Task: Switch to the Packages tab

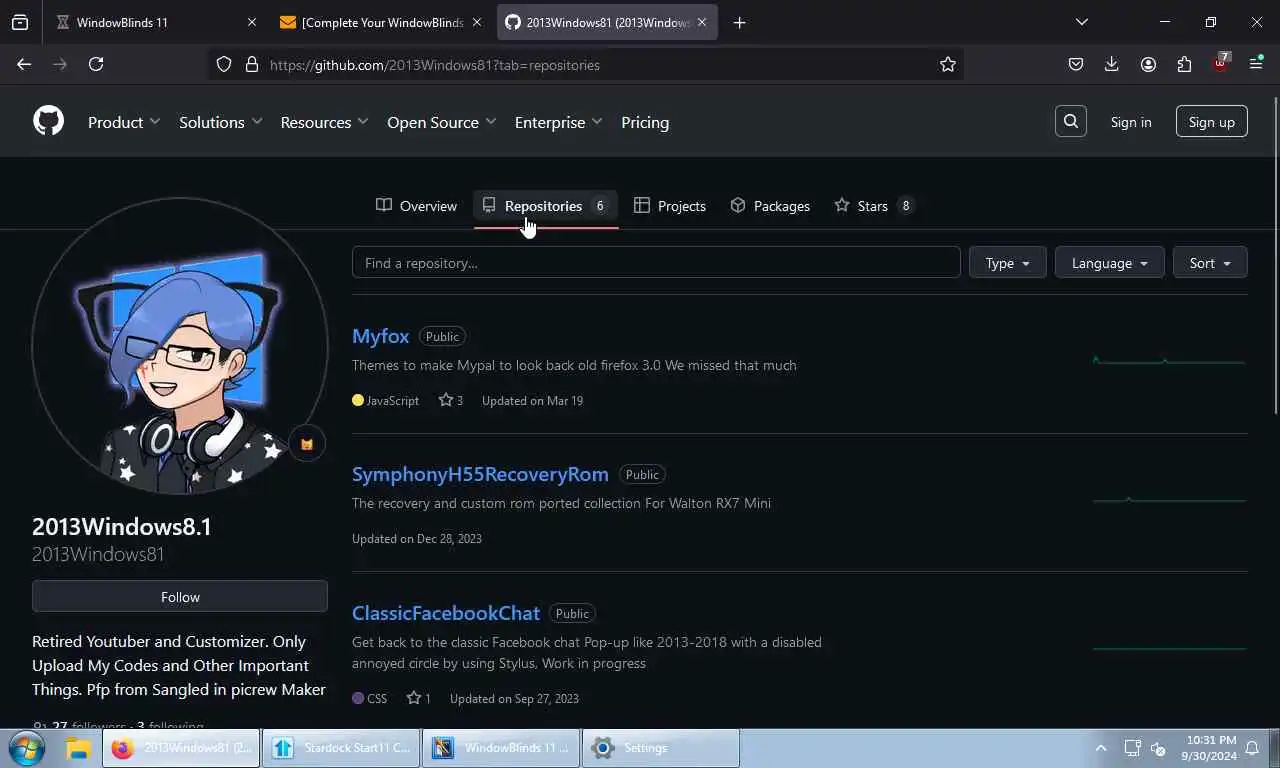Action: tap(770, 206)
